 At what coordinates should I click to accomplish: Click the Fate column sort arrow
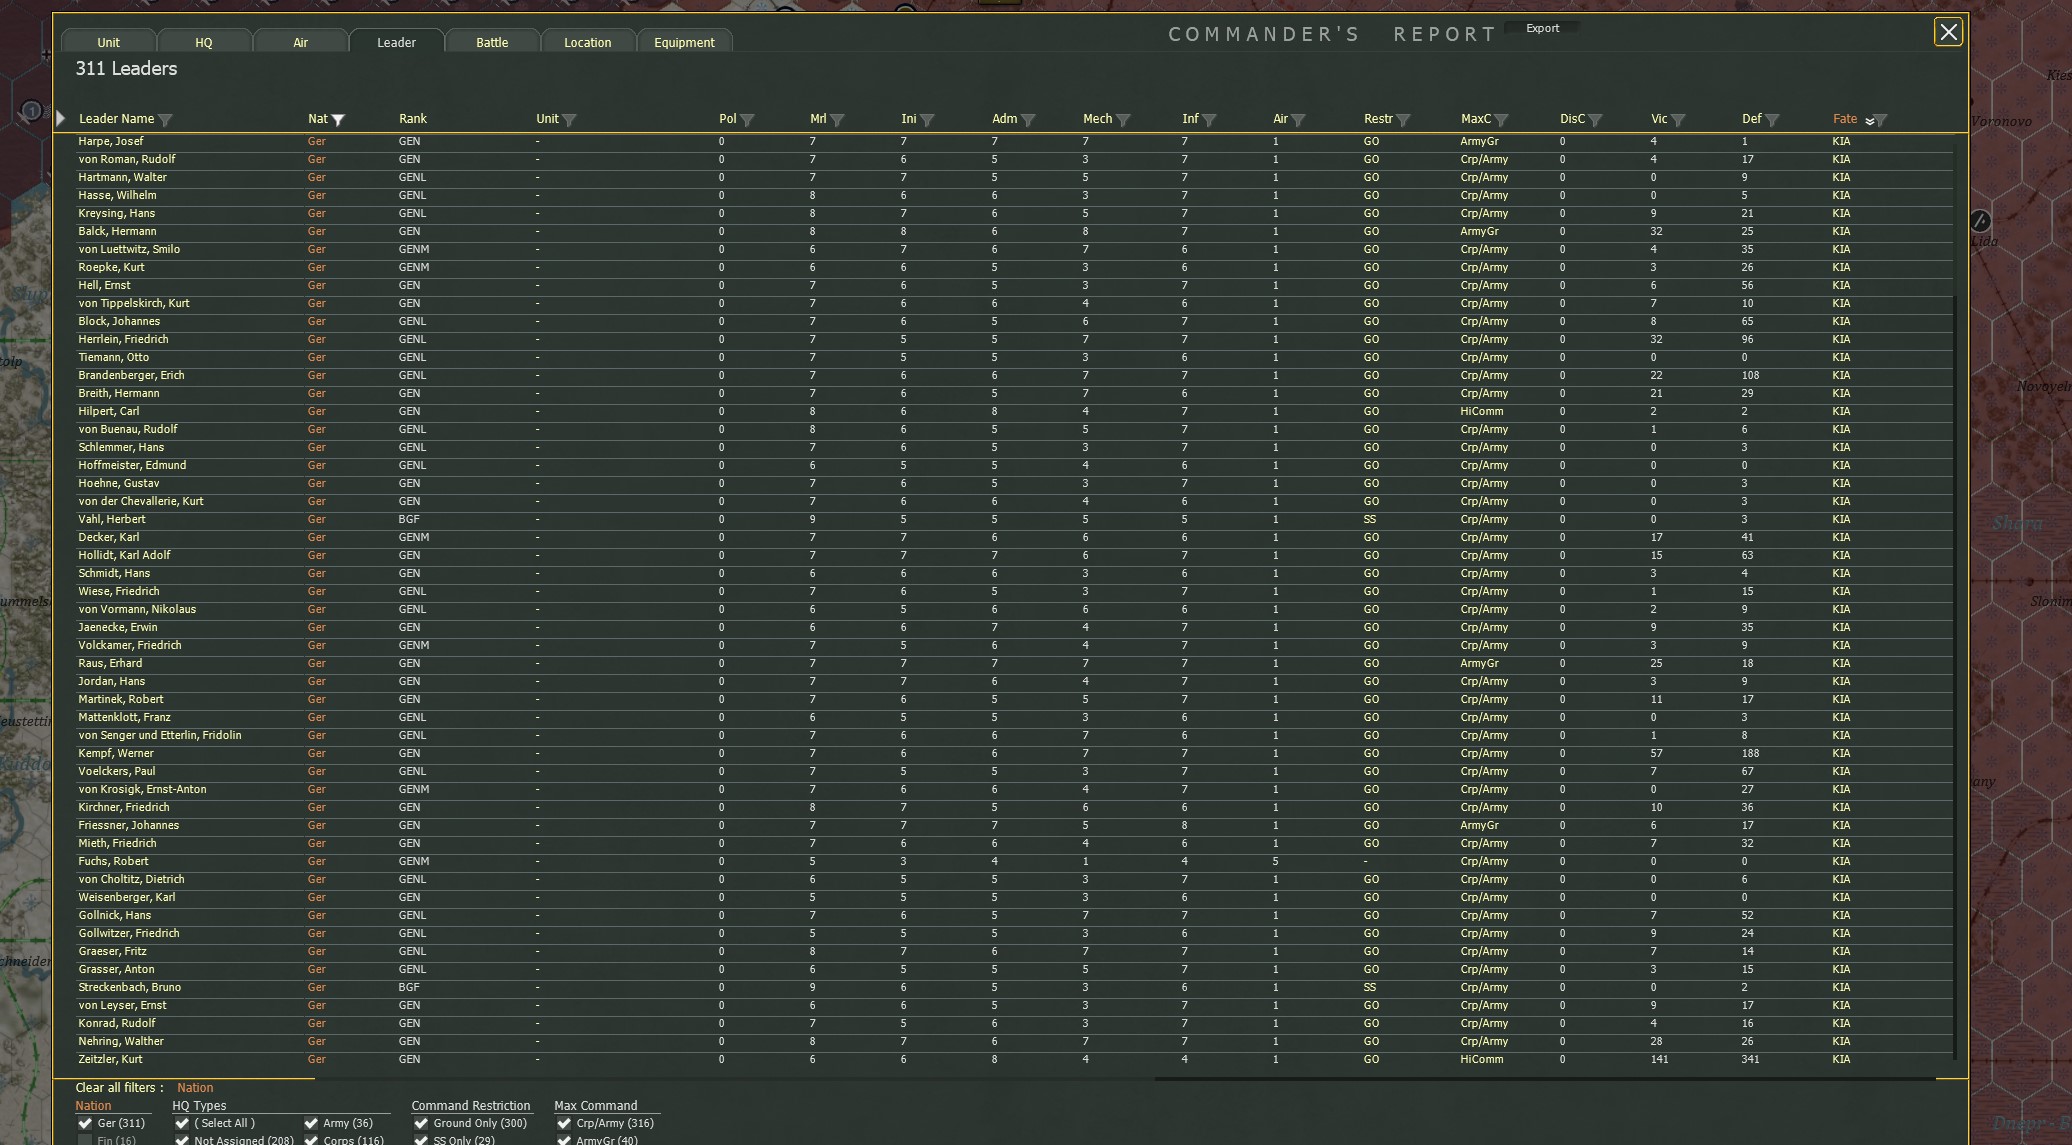click(x=1869, y=120)
